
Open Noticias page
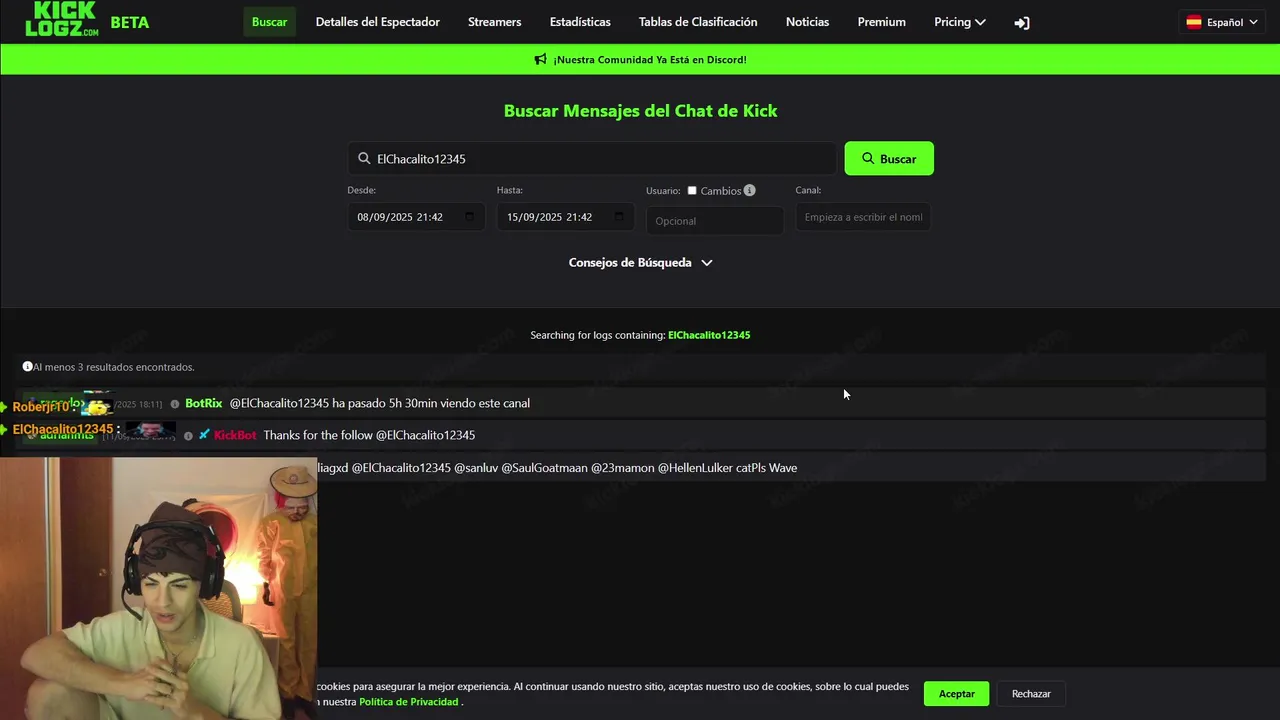tap(807, 22)
